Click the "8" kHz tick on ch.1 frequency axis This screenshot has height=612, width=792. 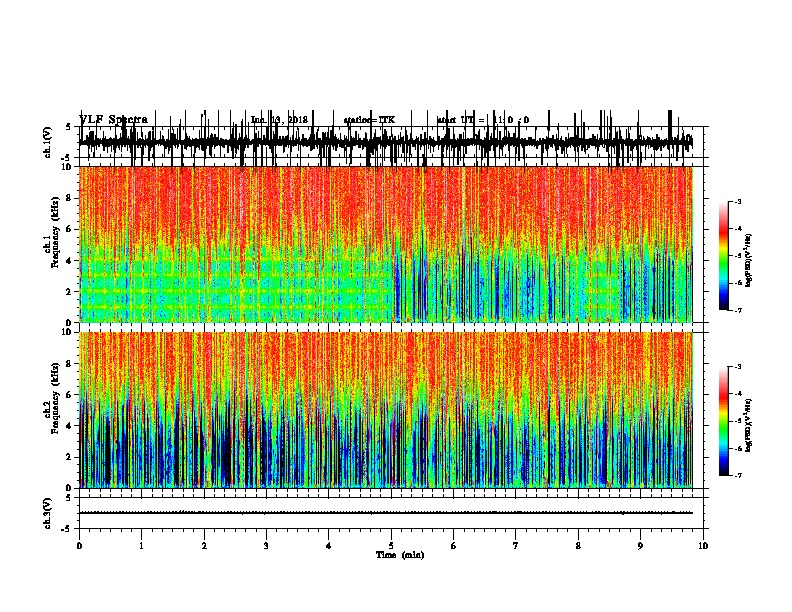point(70,198)
